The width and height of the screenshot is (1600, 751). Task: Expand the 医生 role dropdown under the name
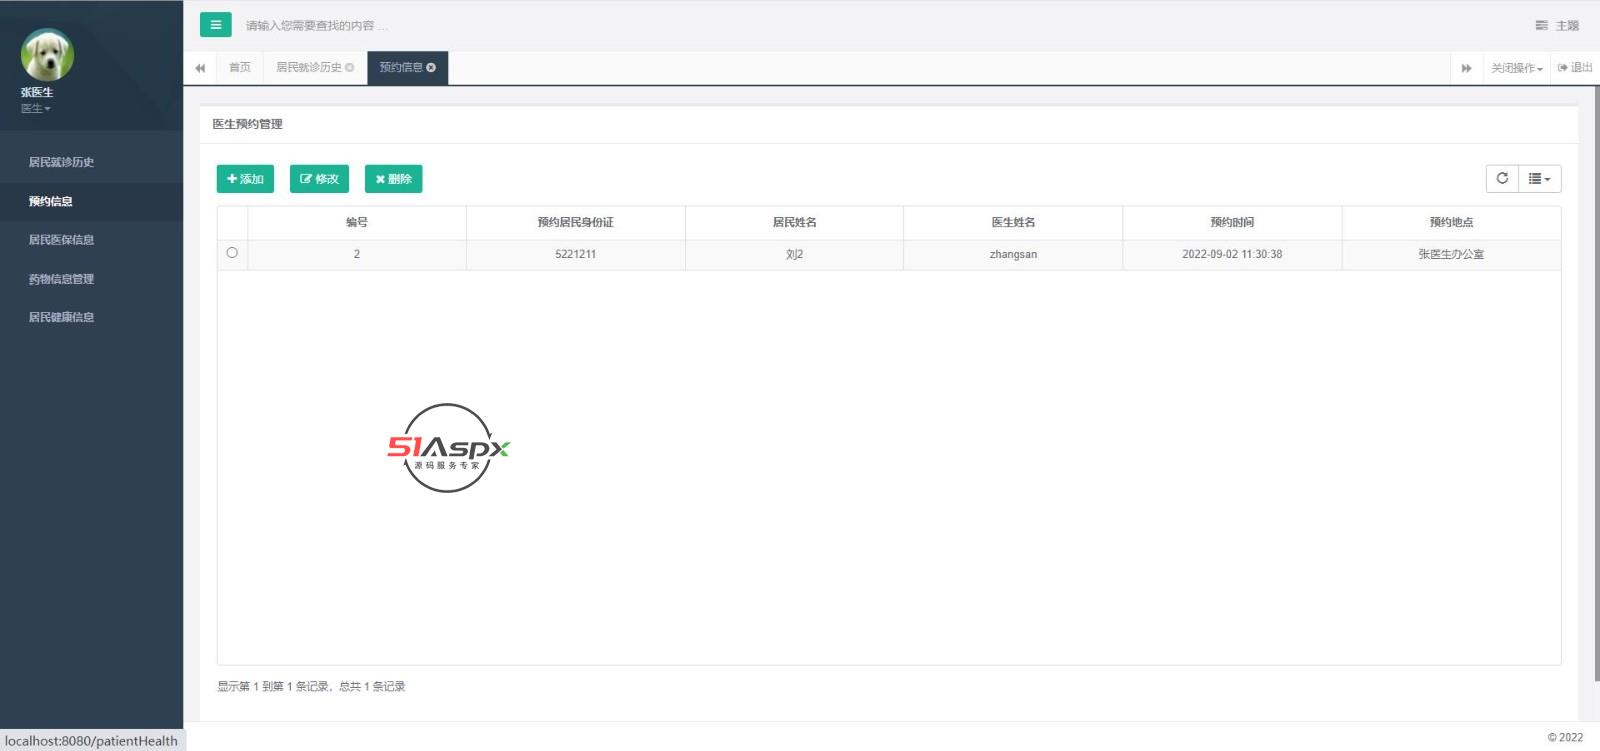click(35, 108)
